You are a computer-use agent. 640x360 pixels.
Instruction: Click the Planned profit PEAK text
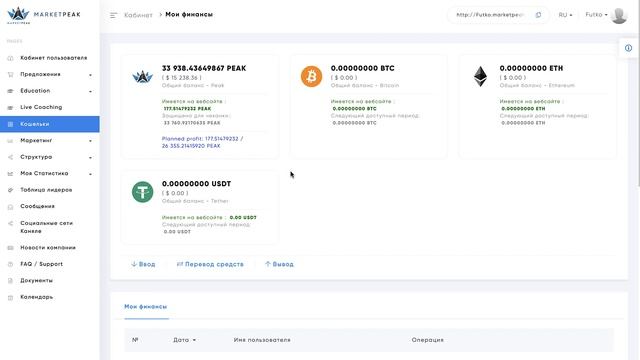point(202,142)
